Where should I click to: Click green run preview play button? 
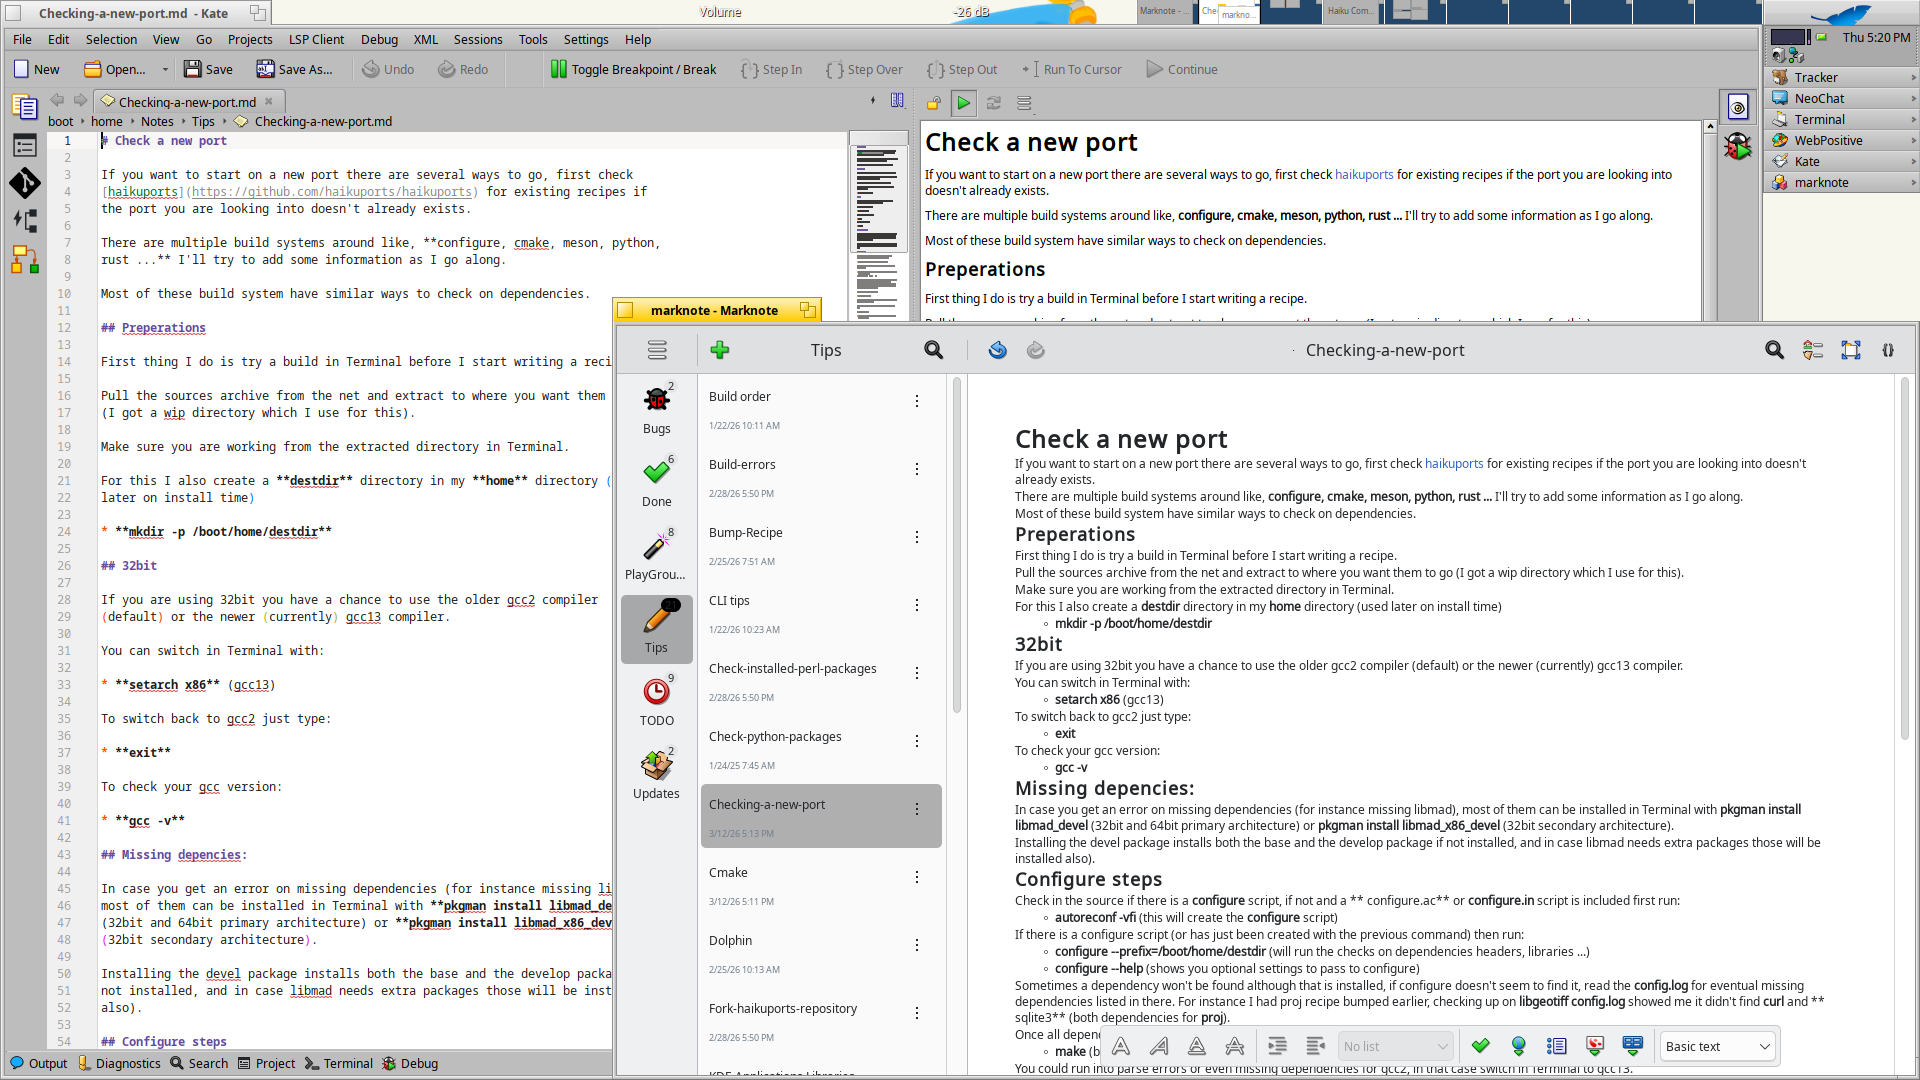pyautogui.click(x=963, y=103)
